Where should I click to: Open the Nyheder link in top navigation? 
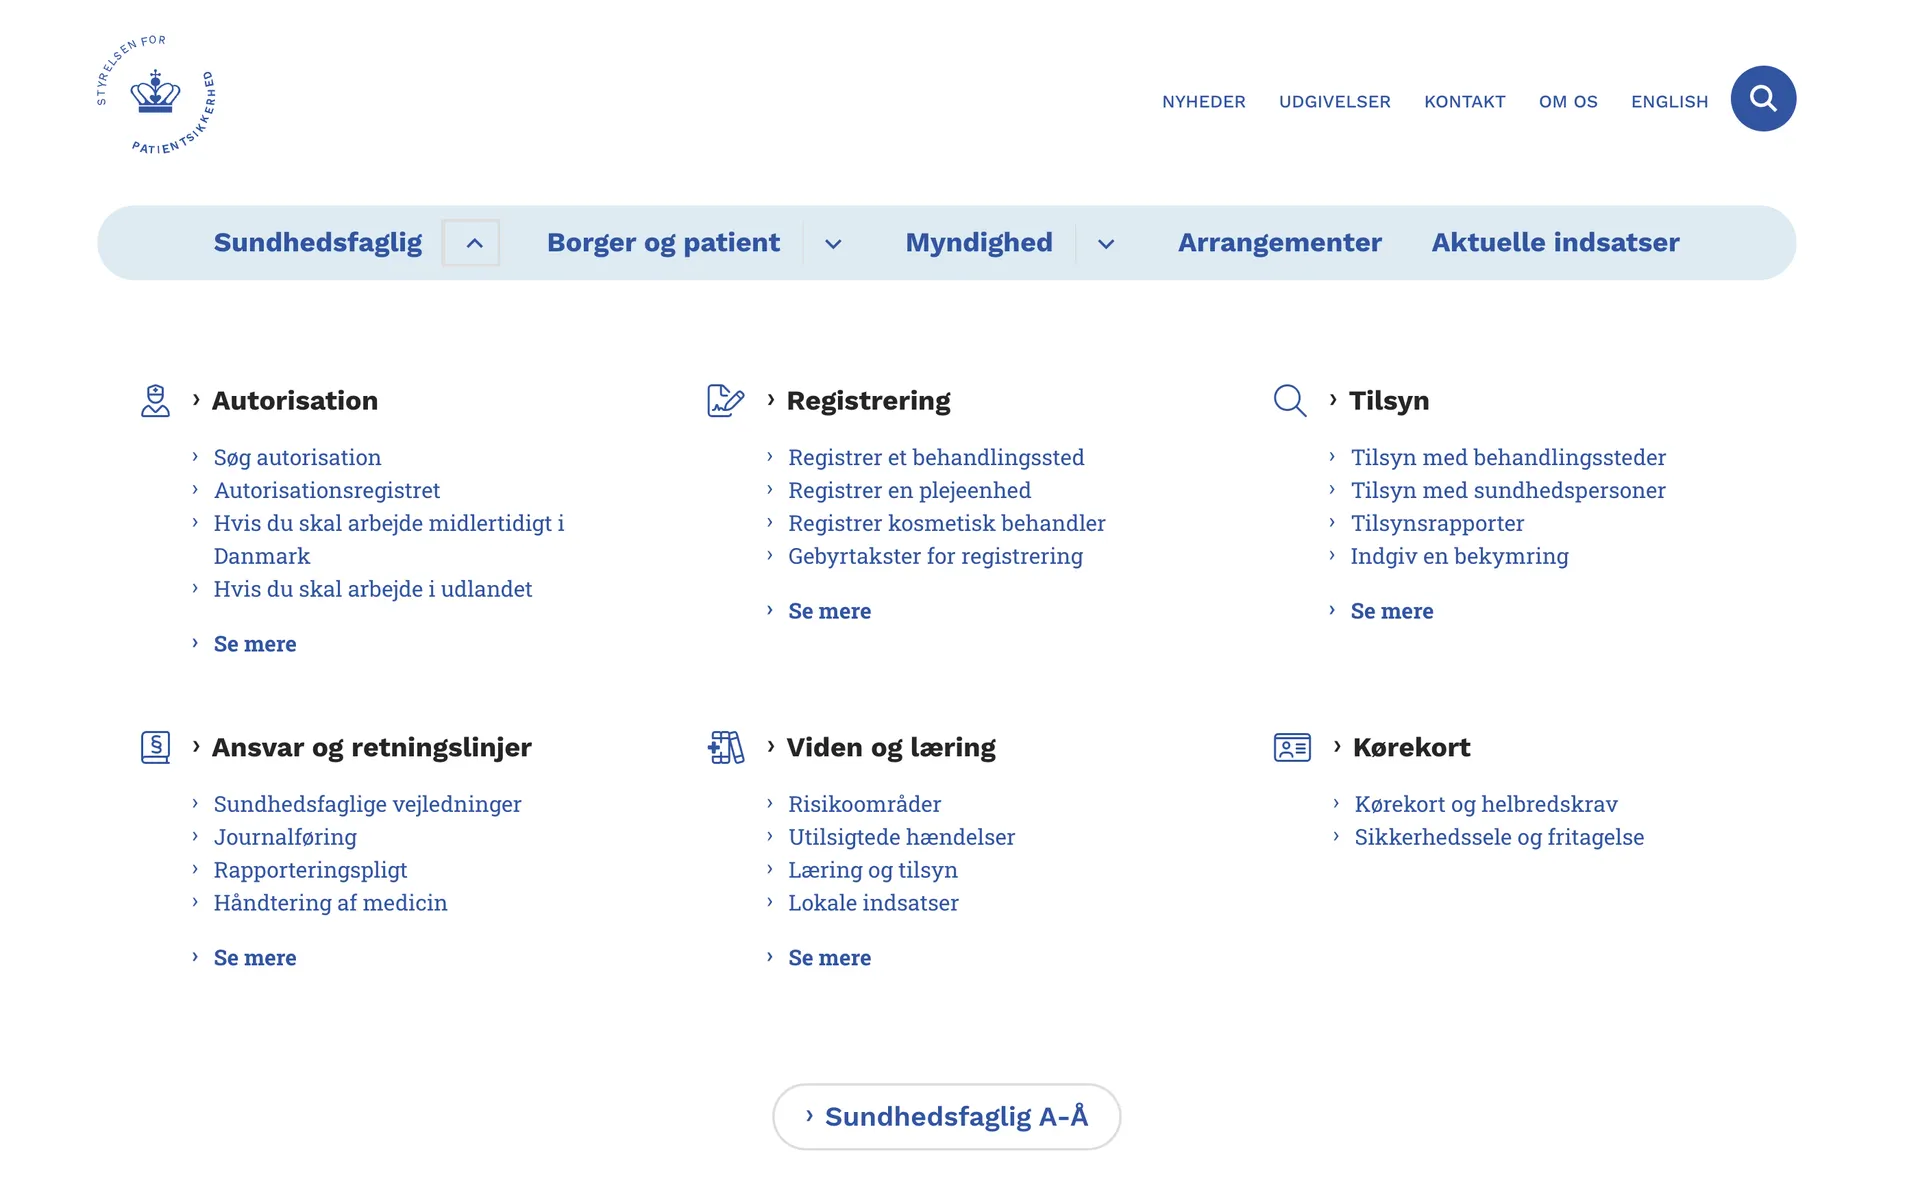1203,102
